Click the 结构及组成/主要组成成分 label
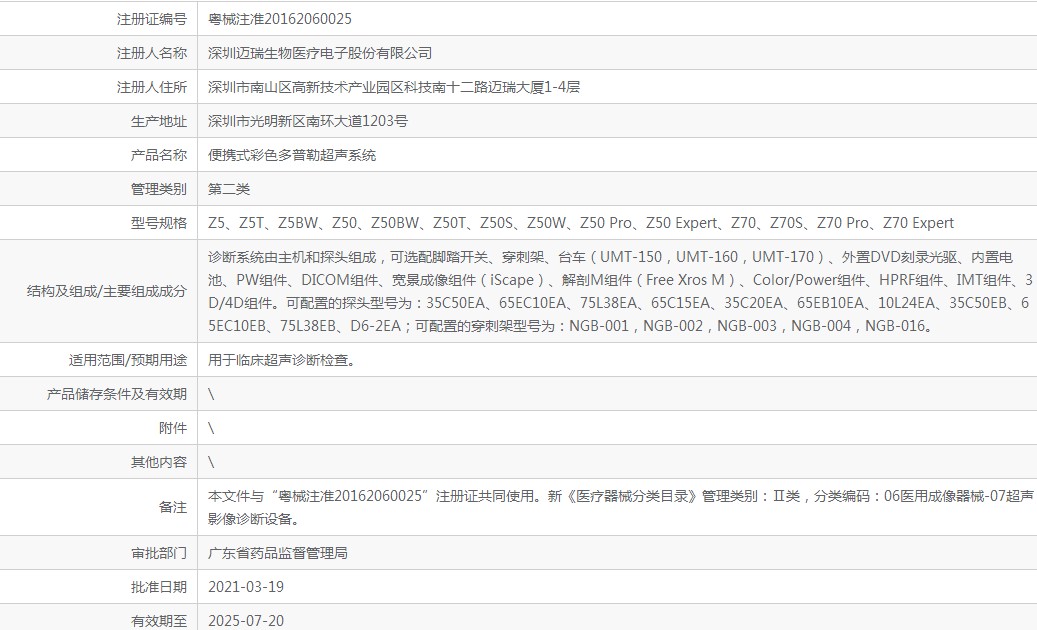The height and width of the screenshot is (630, 1037). tap(106, 292)
